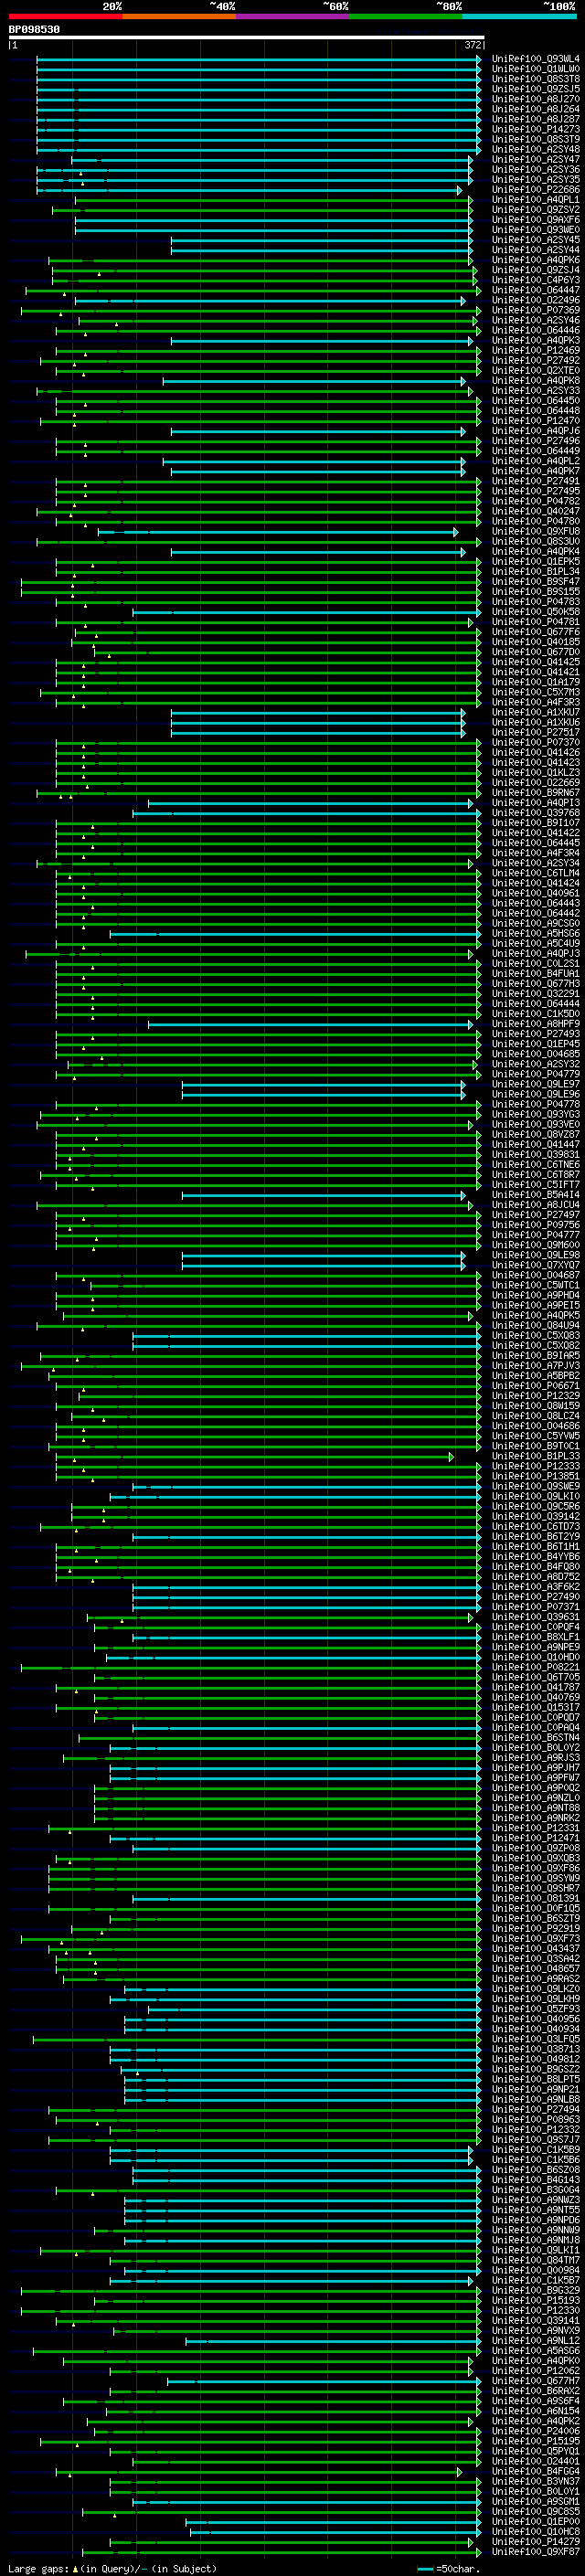
Task: Select the UniRef100_A2SY47 label
Action: (x=535, y=159)
